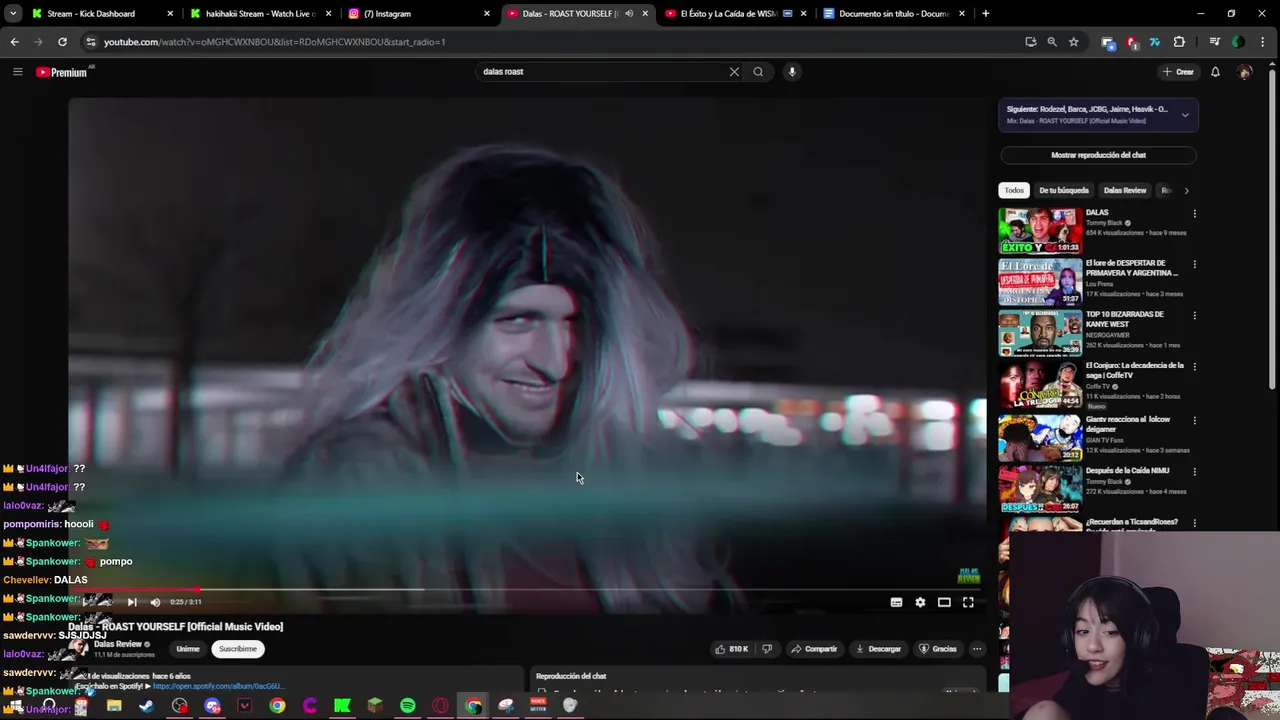Open Opera browser from taskbar

[440, 706]
